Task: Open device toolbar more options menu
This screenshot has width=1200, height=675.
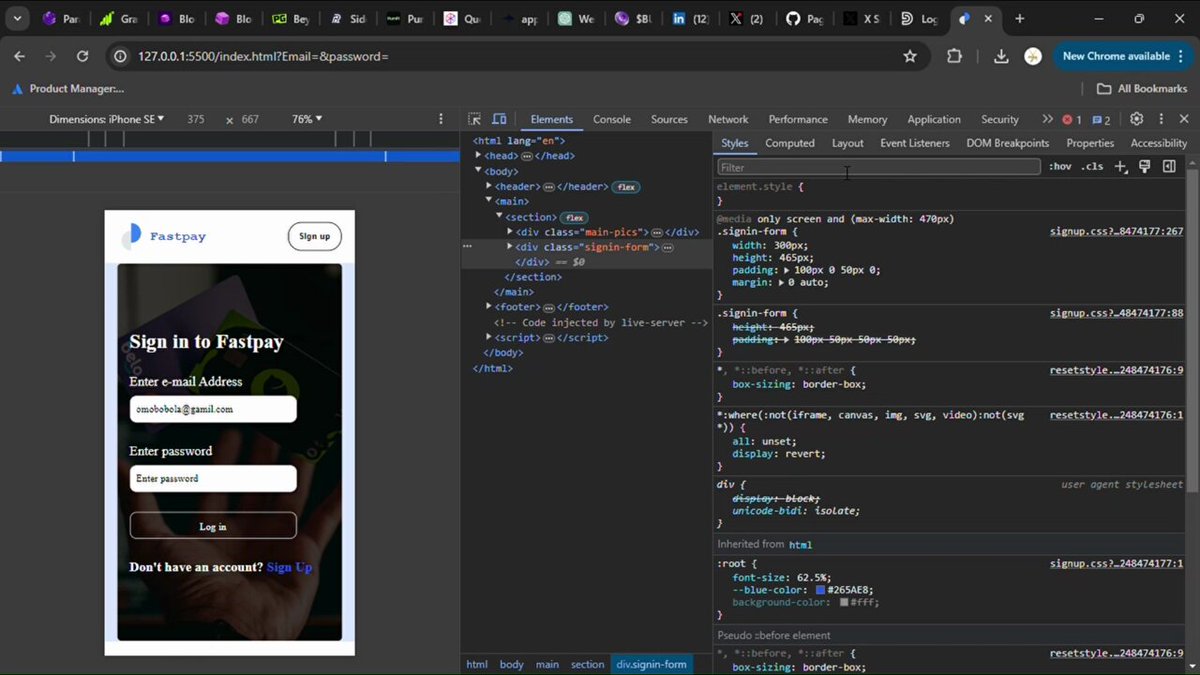Action: 441,119
